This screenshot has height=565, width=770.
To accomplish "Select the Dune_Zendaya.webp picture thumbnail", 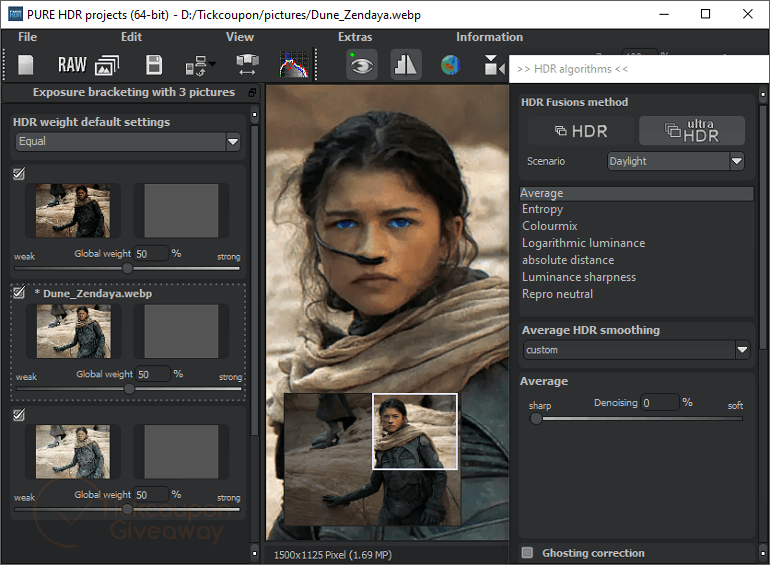I will click(x=74, y=331).
